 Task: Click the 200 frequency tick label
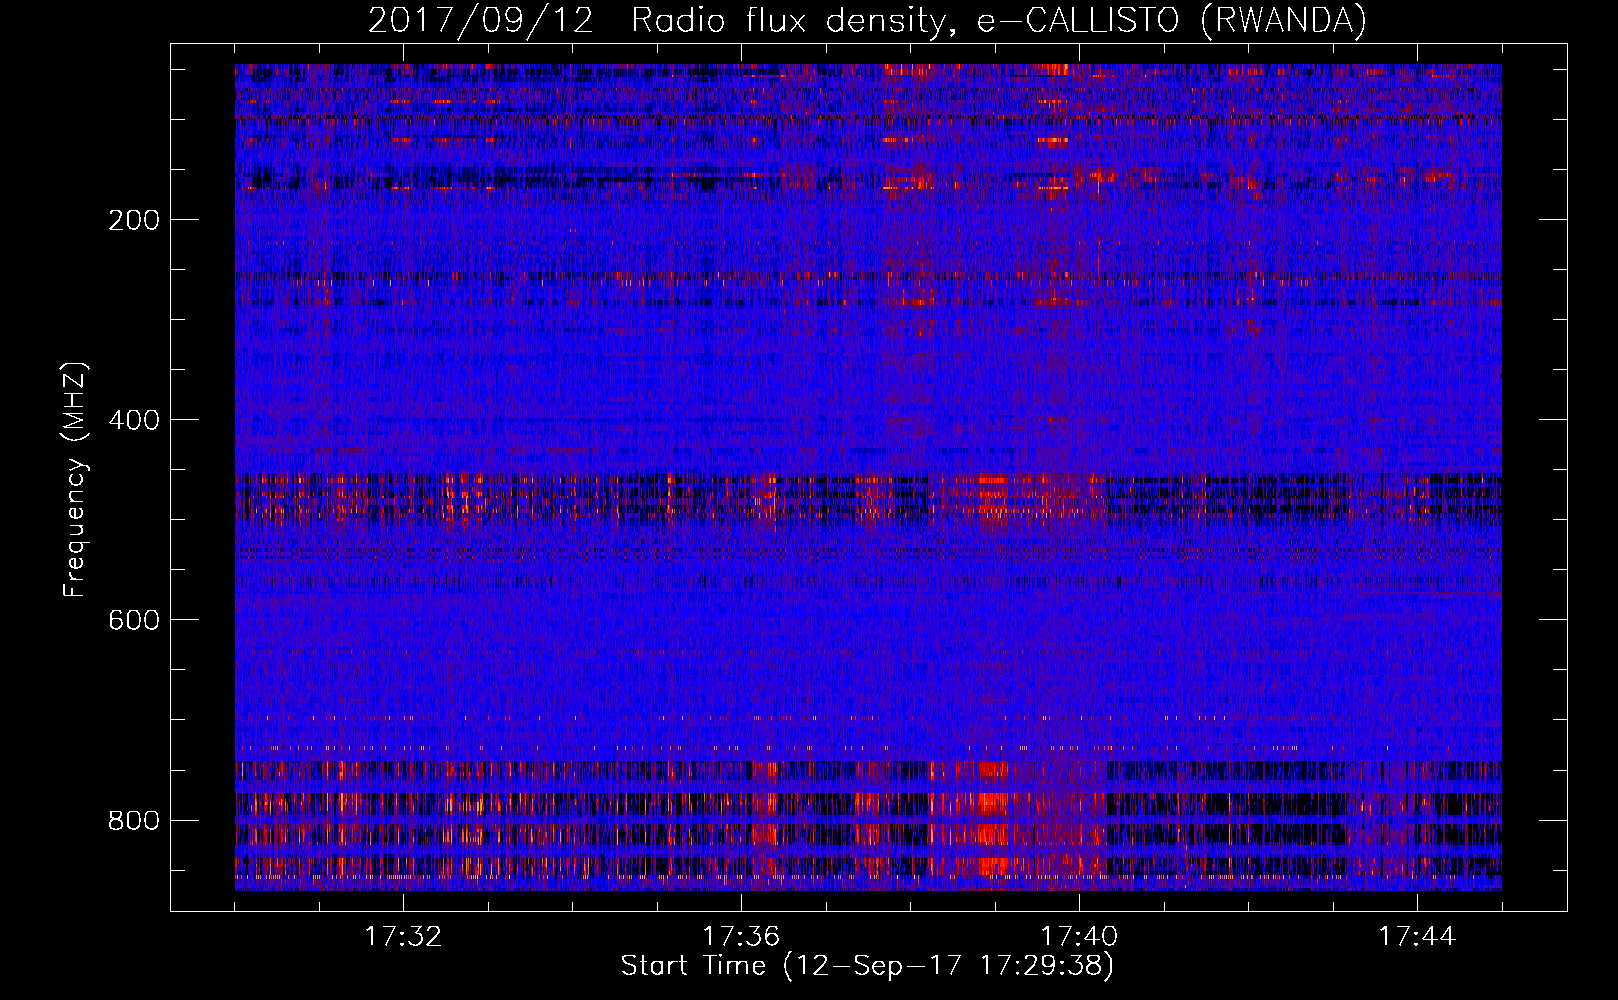tap(134, 220)
